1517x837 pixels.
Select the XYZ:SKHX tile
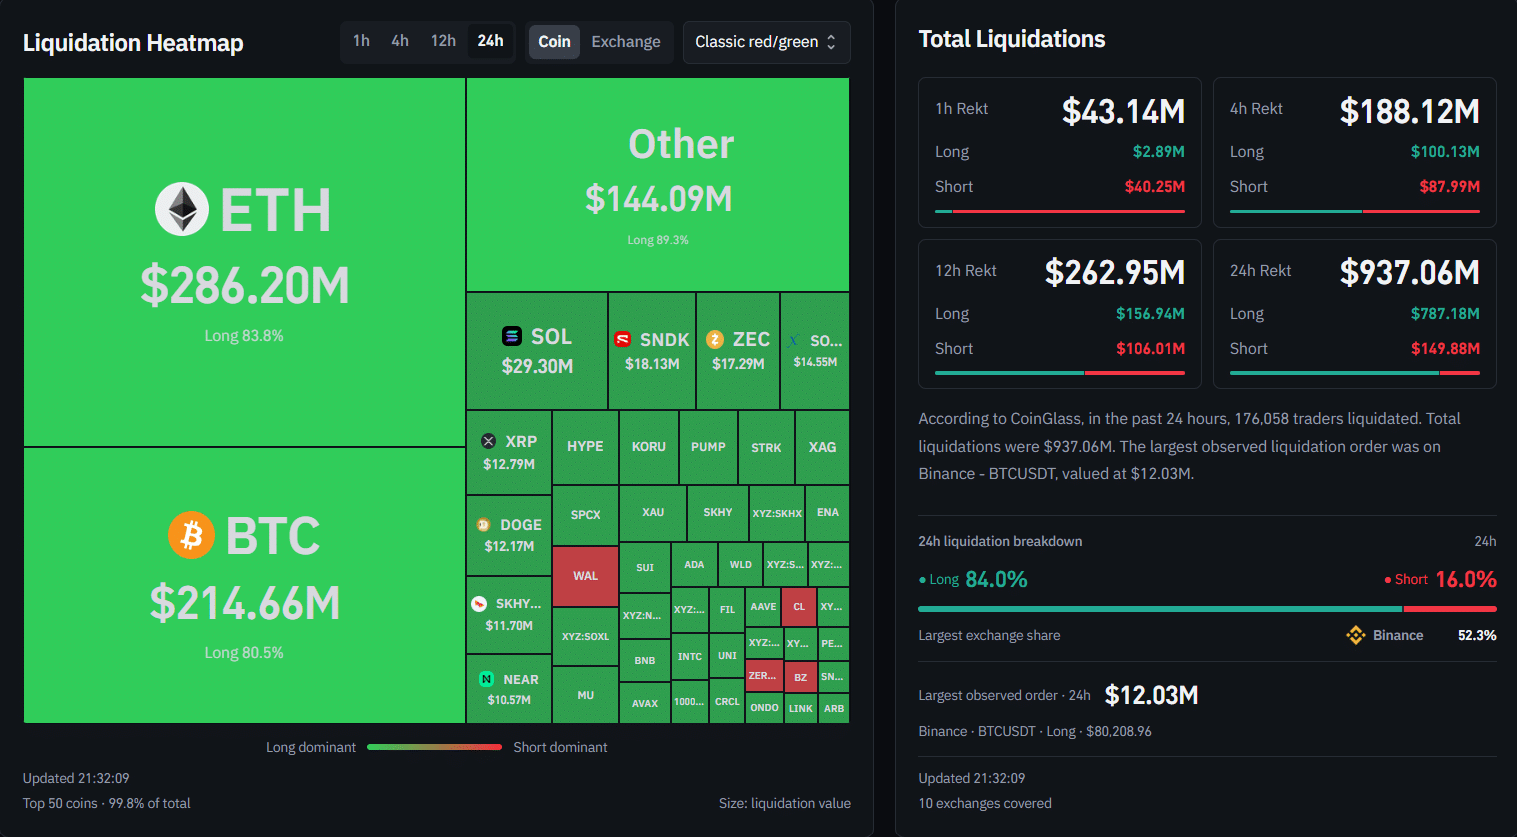click(777, 513)
